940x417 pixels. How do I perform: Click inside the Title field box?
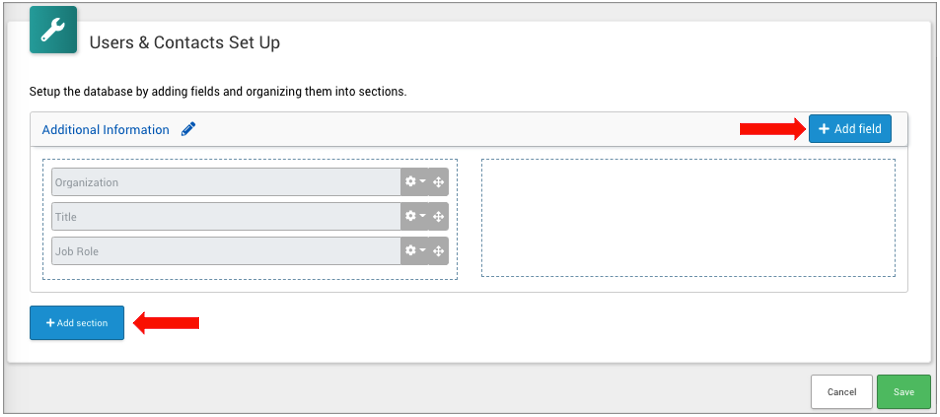pyautogui.click(x=225, y=216)
